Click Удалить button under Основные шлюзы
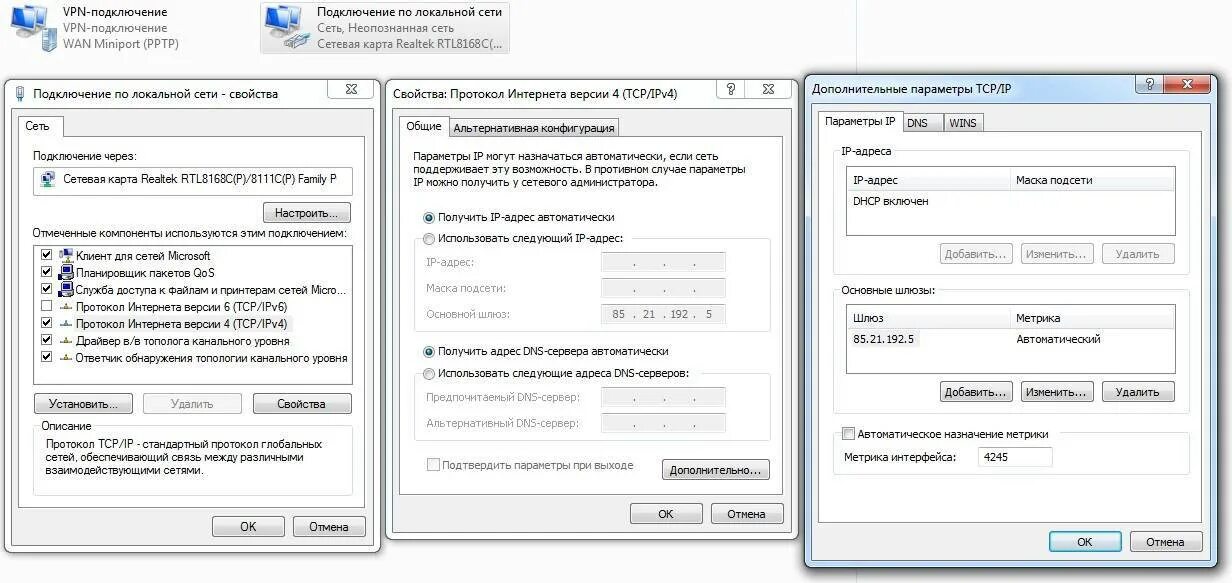 [x=1138, y=392]
